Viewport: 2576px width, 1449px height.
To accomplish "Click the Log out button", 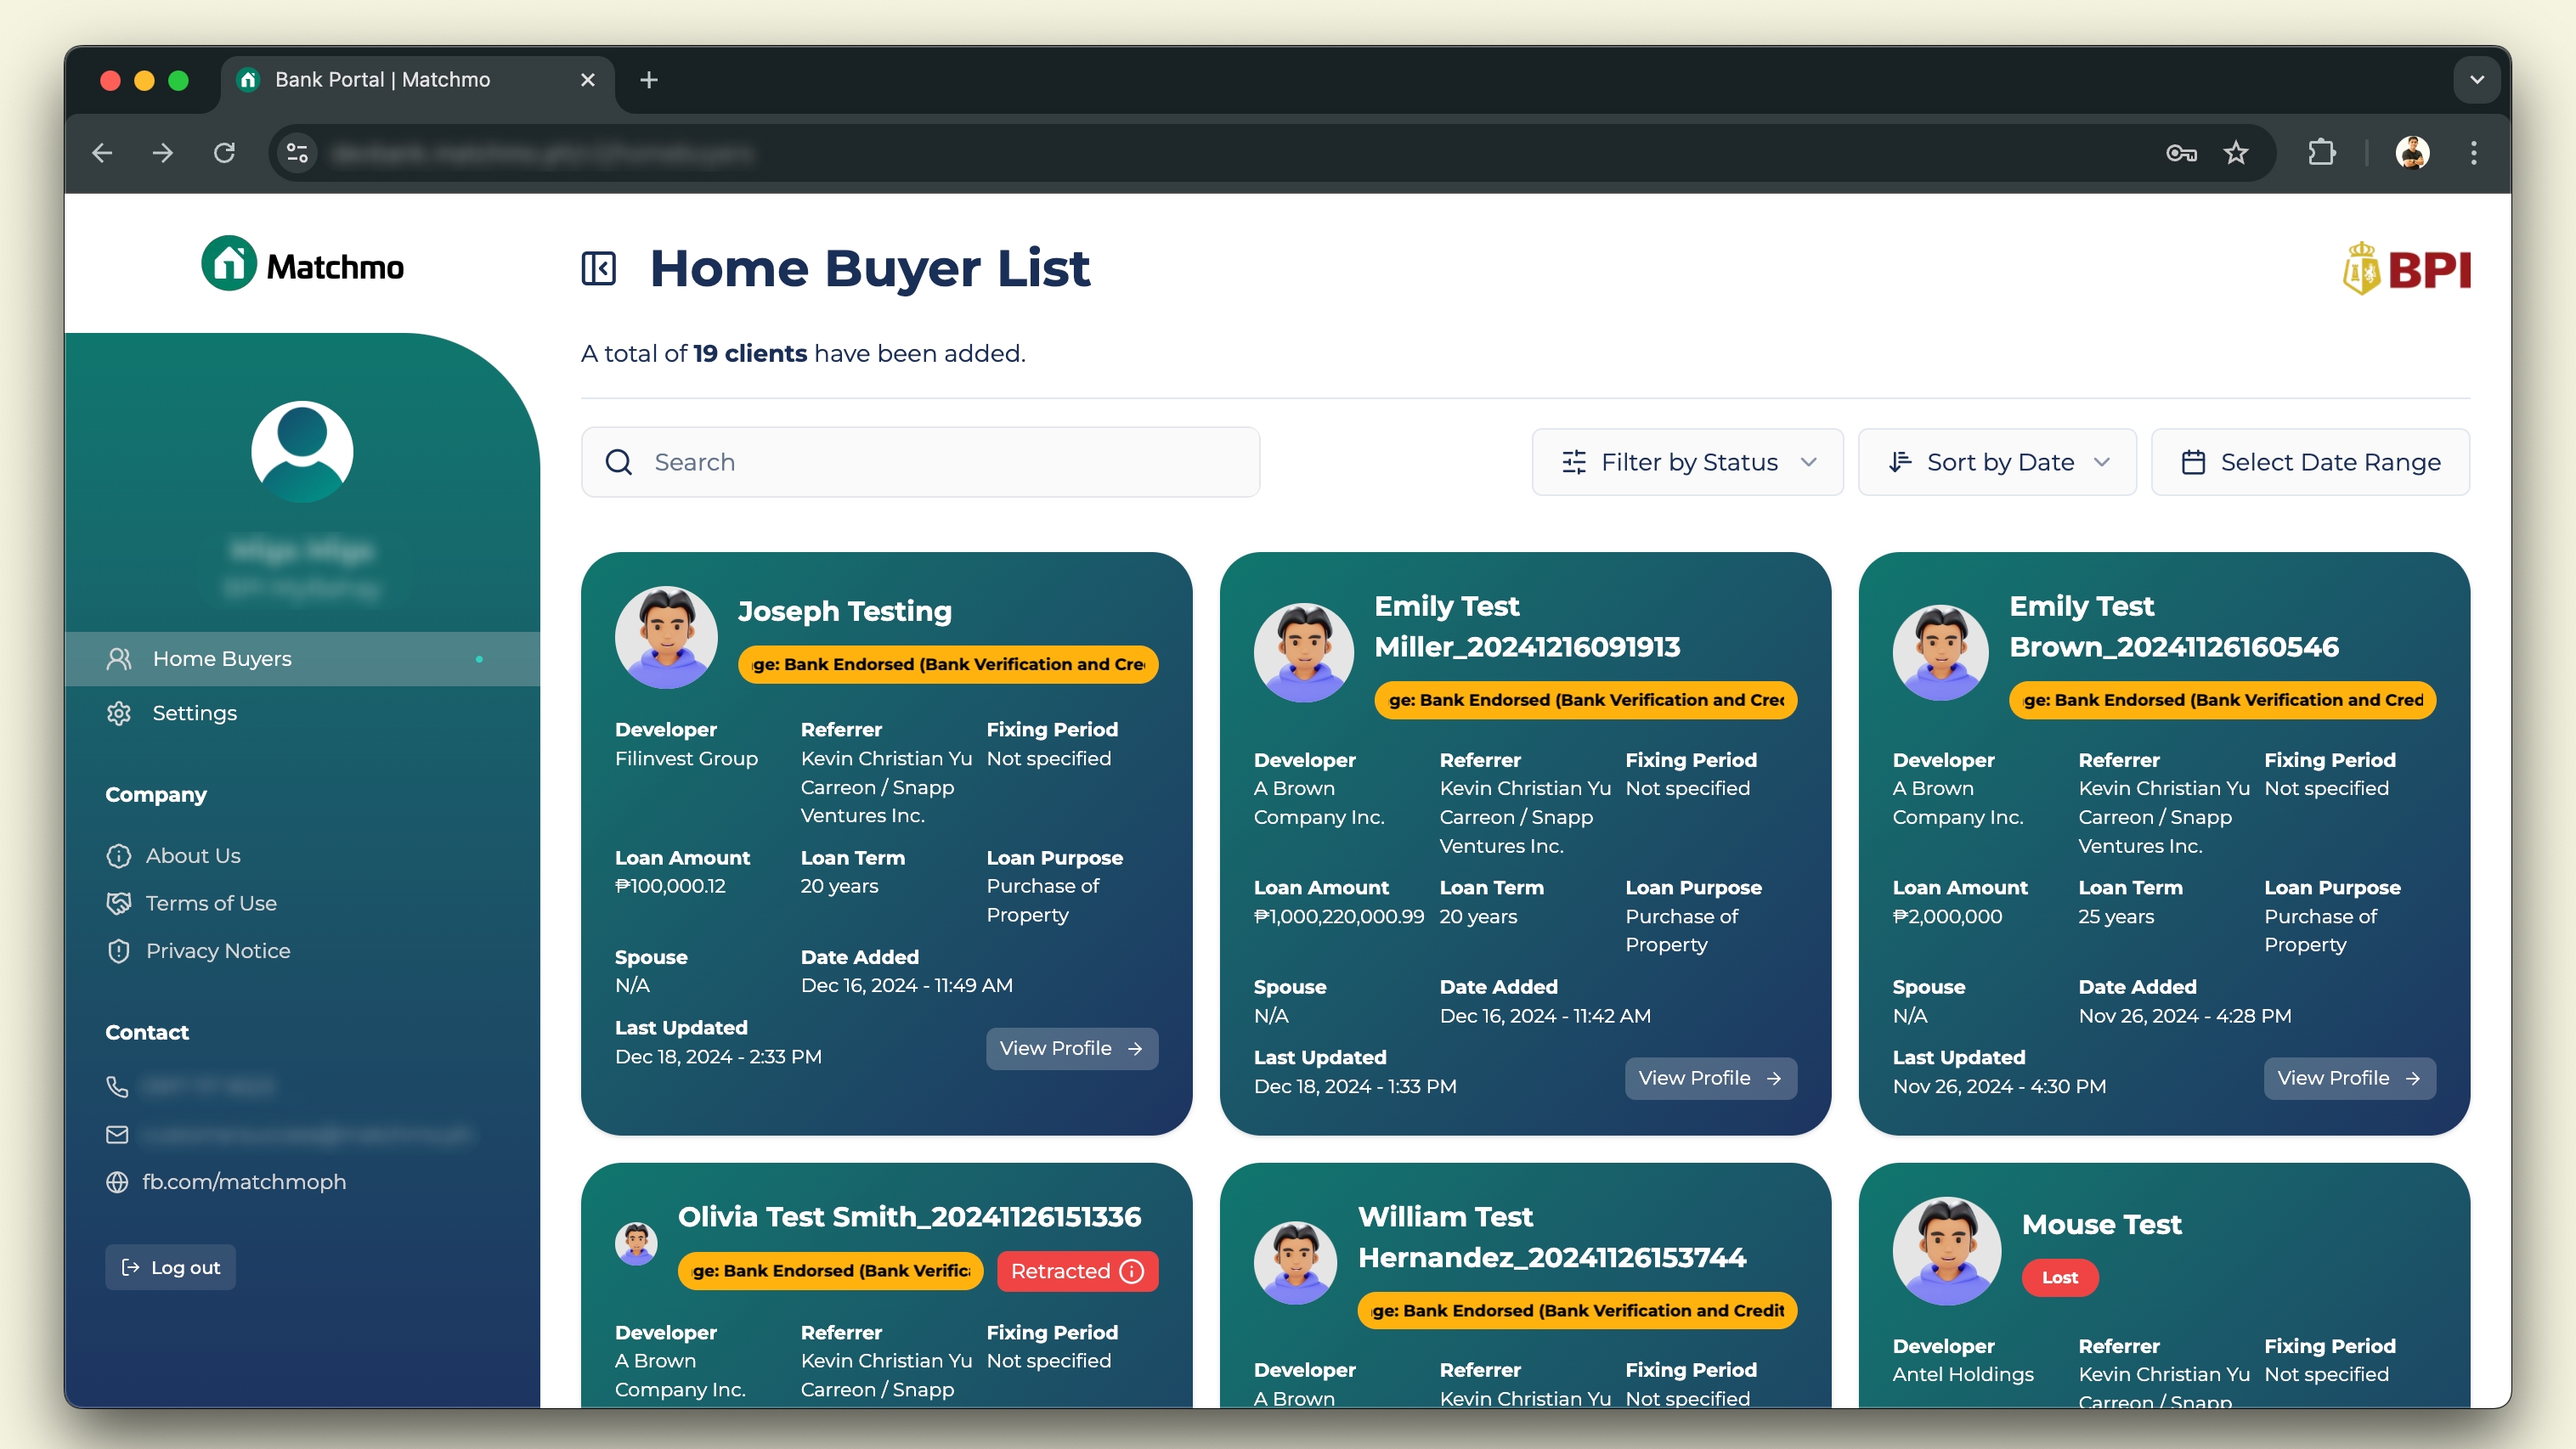I will [x=170, y=1267].
